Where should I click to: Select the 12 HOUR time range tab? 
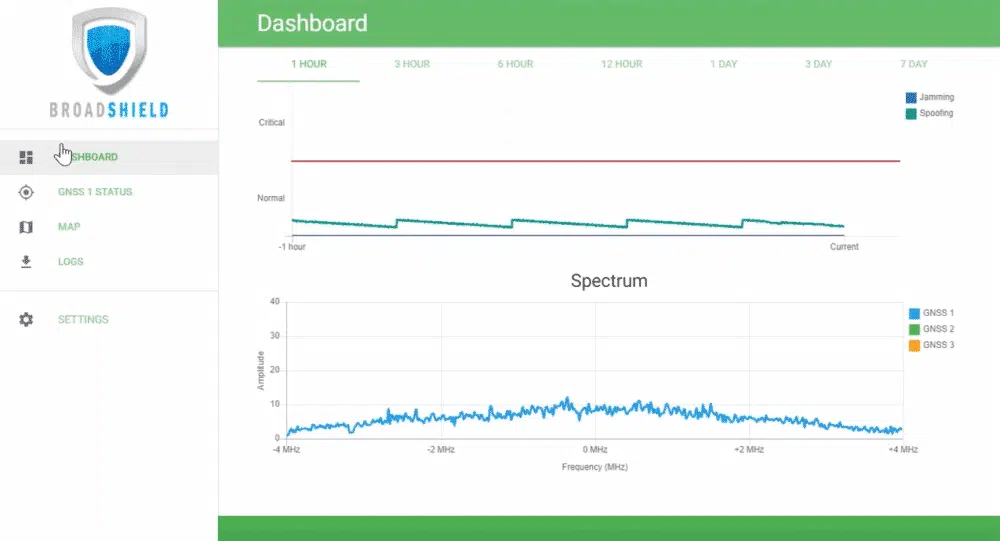click(x=621, y=64)
